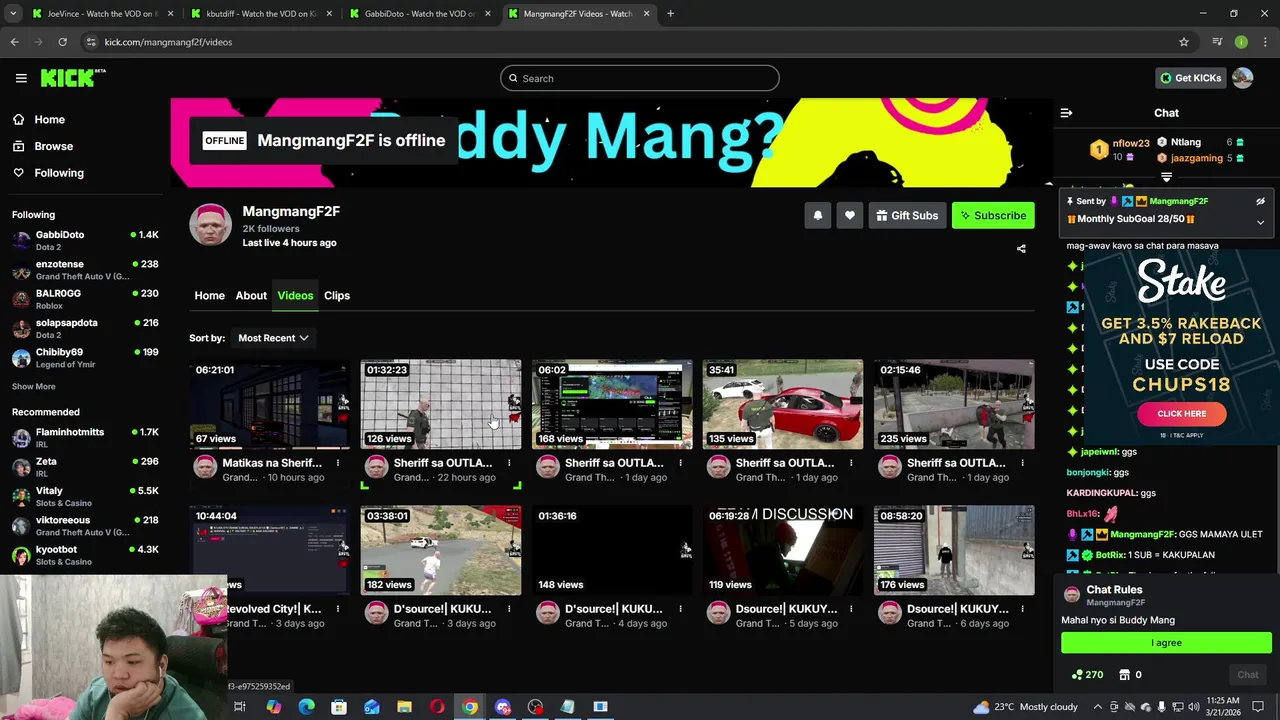Viewport: 1280px width, 720px height.
Task: Click the follow heart button
Action: [x=850, y=215]
